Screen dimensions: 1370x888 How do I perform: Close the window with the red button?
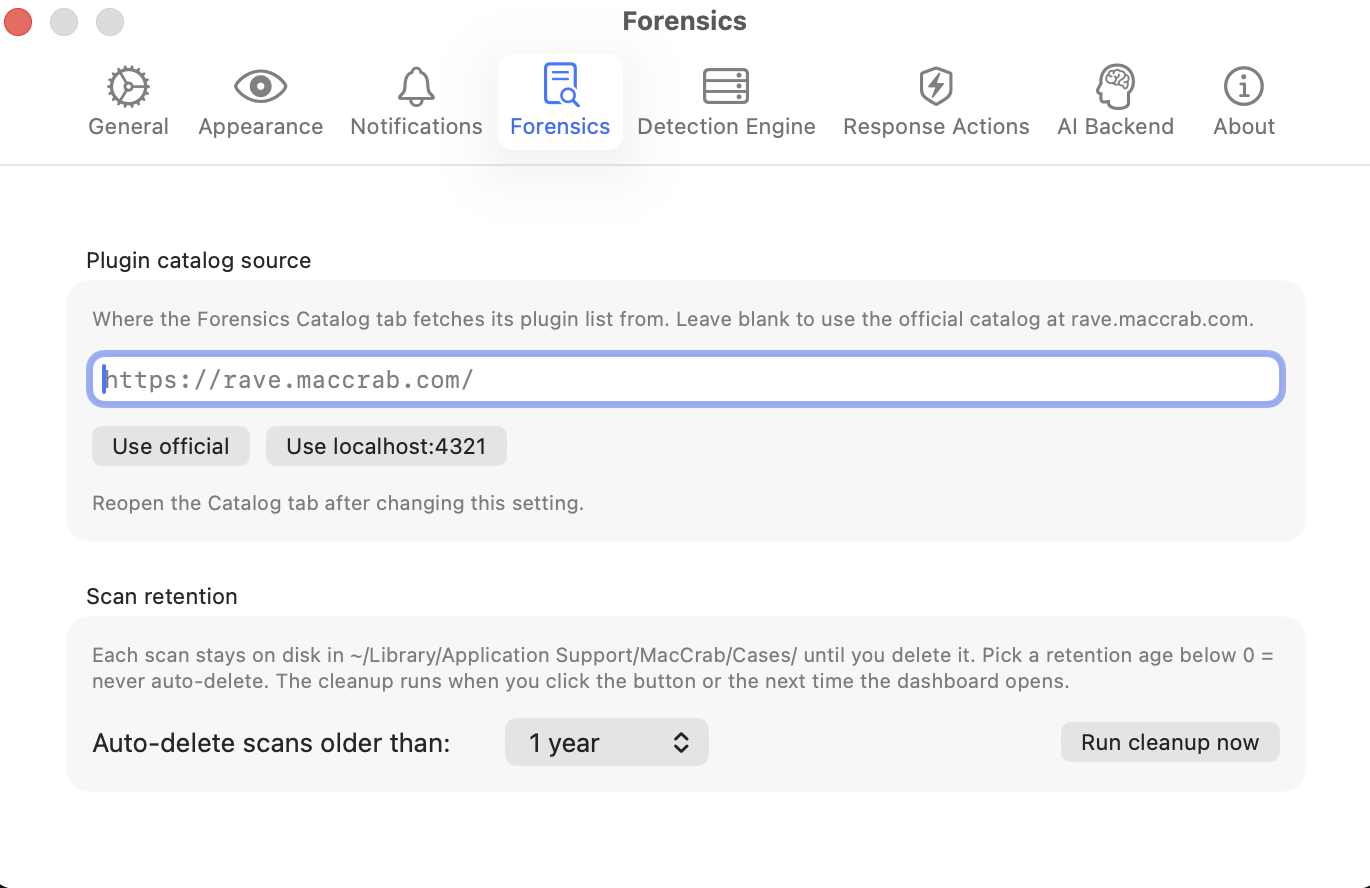[x=18, y=20]
